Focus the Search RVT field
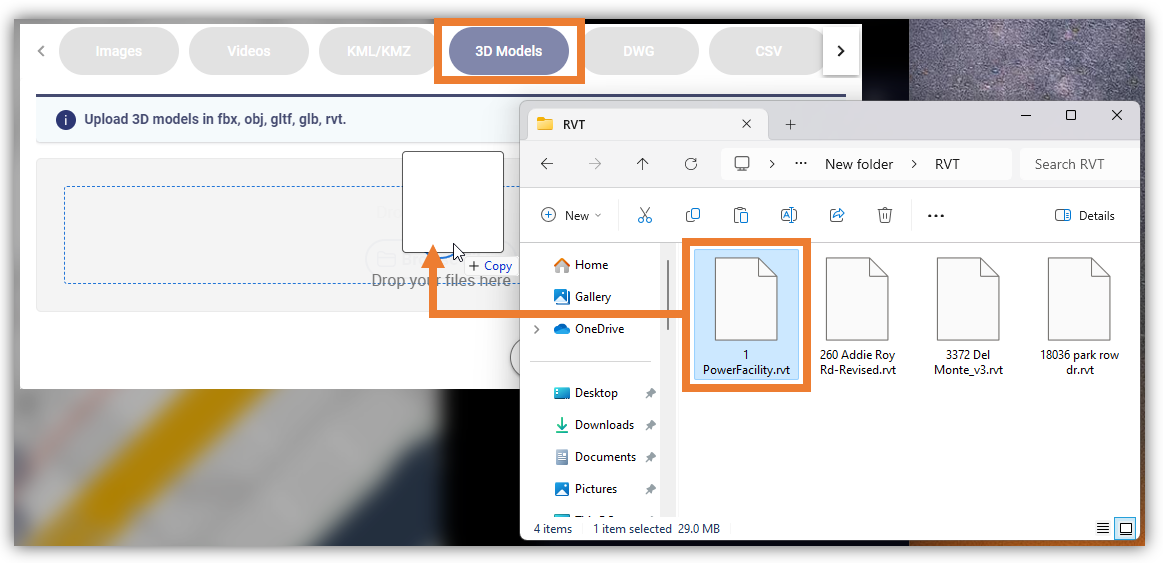This screenshot has width=1163, height=563. [x=1079, y=164]
